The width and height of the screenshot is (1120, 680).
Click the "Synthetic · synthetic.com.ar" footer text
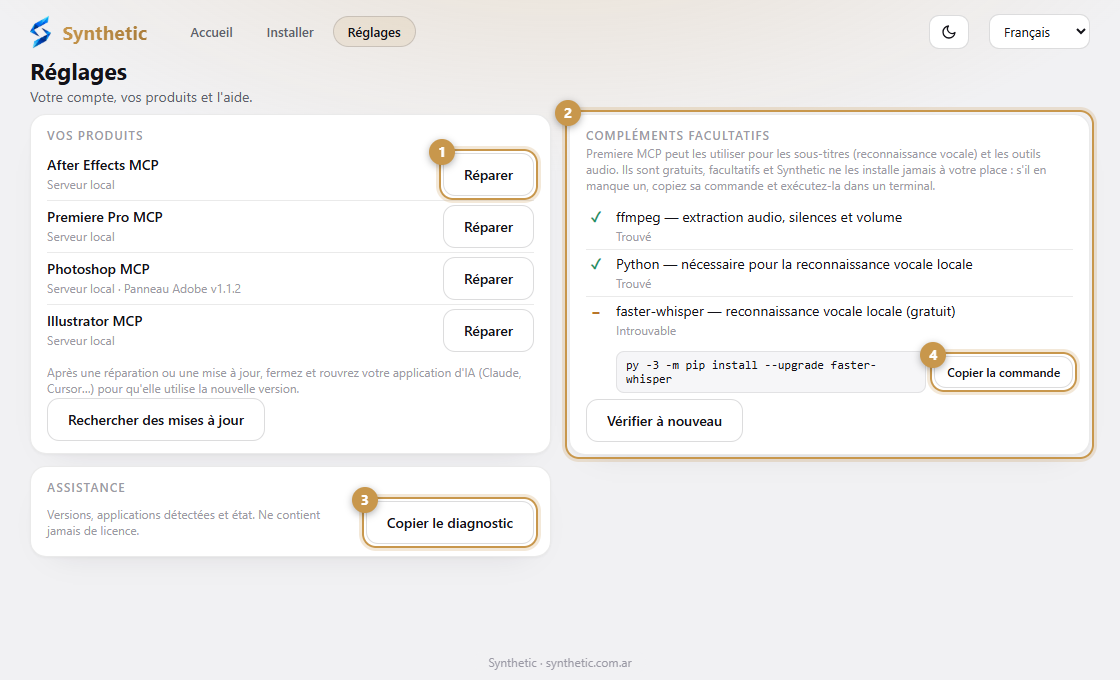[x=560, y=663]
